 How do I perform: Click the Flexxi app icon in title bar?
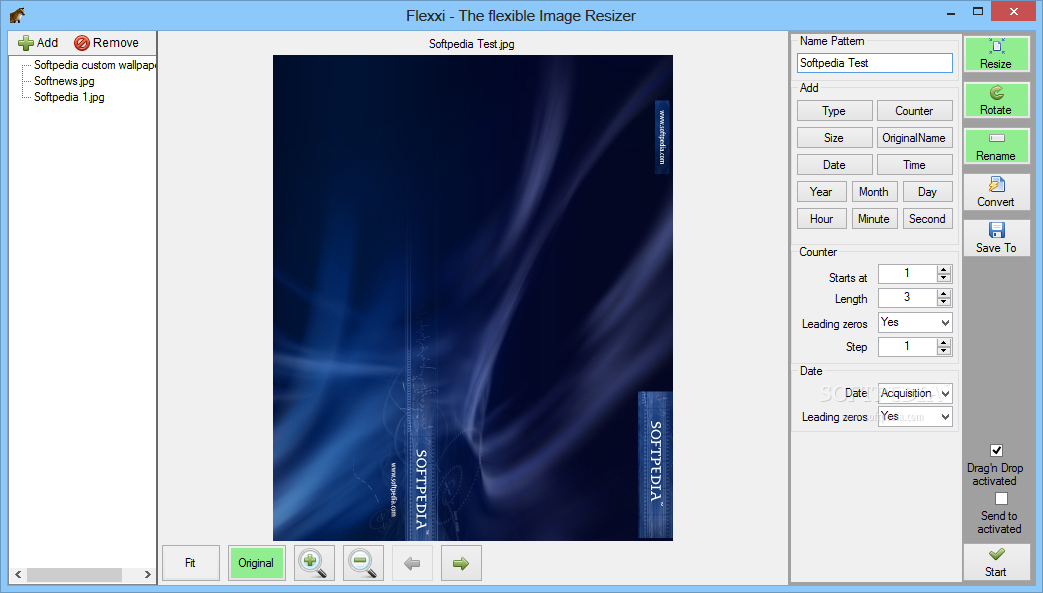[17, 15]
